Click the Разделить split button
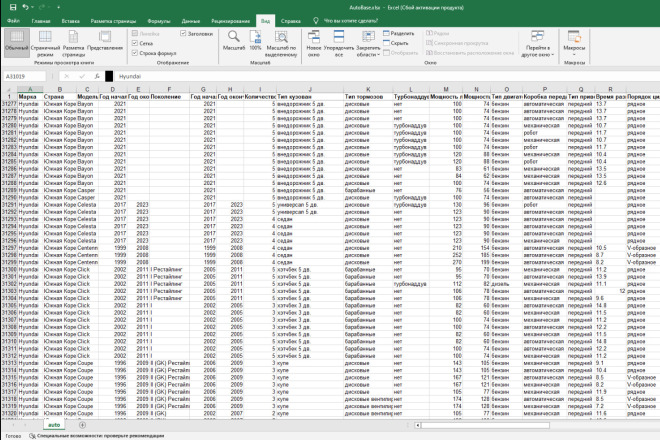This screenshot has height=440, width=660. 399,33
